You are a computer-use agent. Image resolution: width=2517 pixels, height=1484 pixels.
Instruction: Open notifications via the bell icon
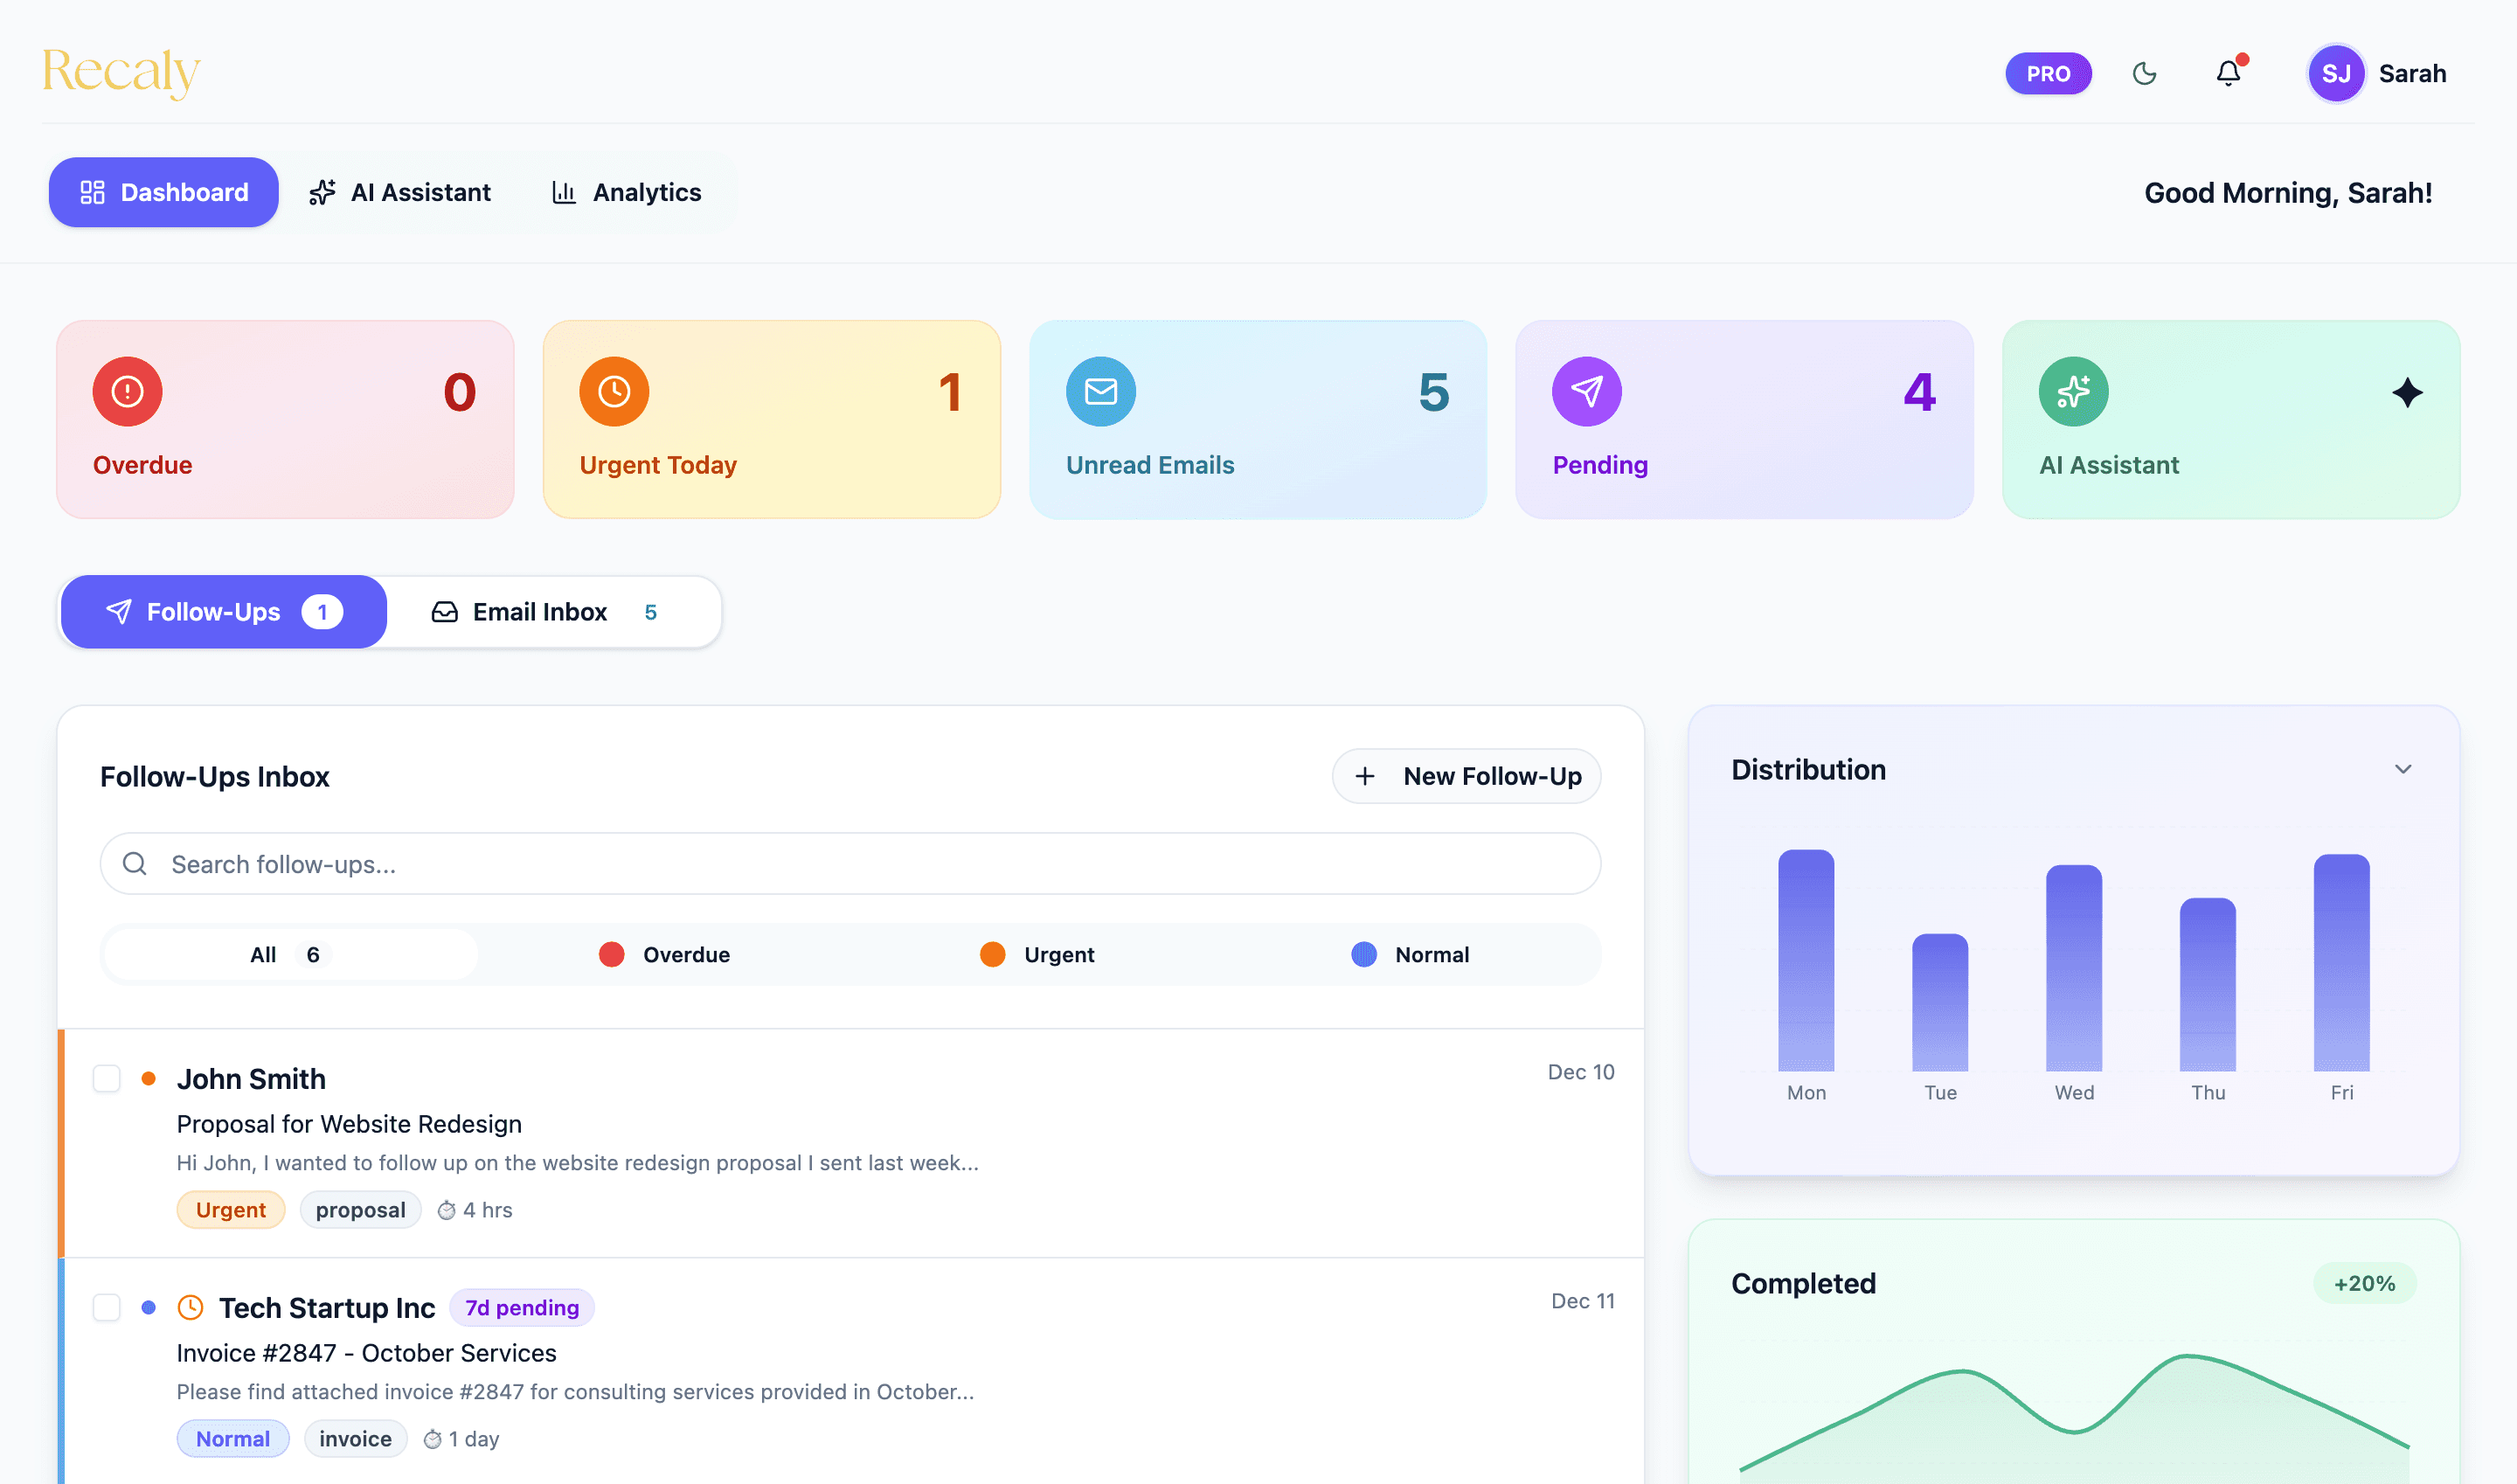click(2228, 73)
